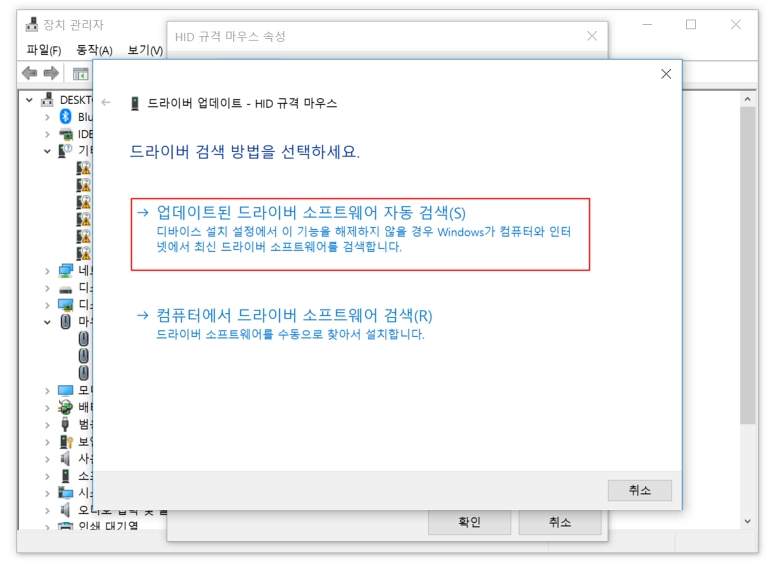
Task: Close the 장치 관리자 window
Action: coord(736,24)
